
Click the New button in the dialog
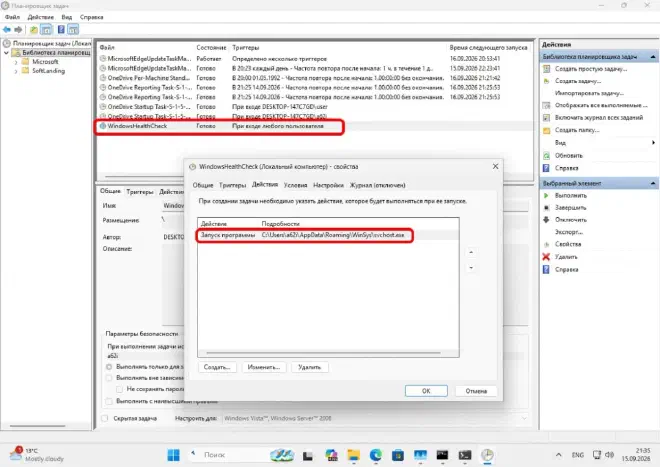(x=217, y=367)
